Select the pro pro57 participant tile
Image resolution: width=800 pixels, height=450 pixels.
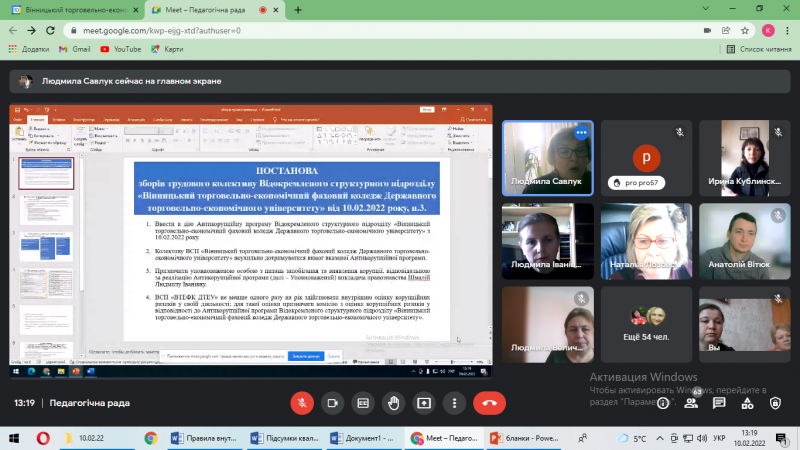tap(646, 158)
